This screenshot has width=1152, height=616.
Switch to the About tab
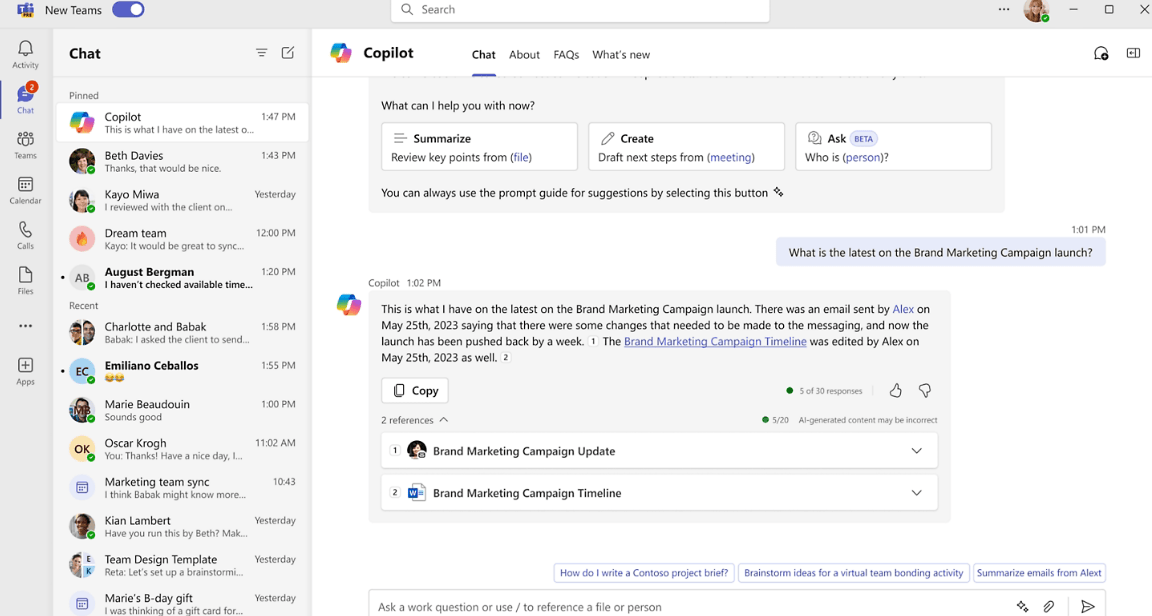[524, 54]
